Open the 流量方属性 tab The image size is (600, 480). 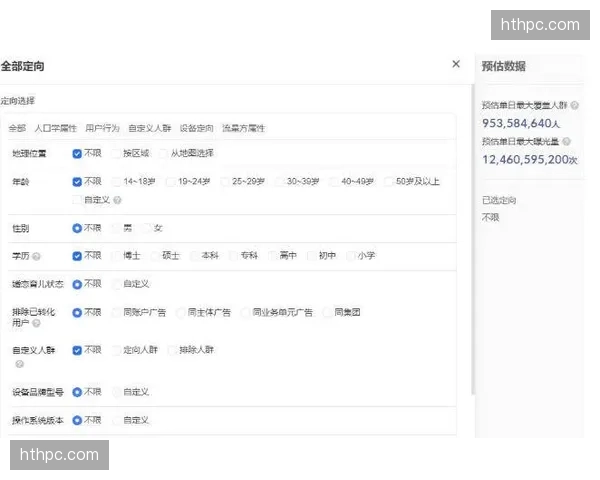tap(243, 128)
